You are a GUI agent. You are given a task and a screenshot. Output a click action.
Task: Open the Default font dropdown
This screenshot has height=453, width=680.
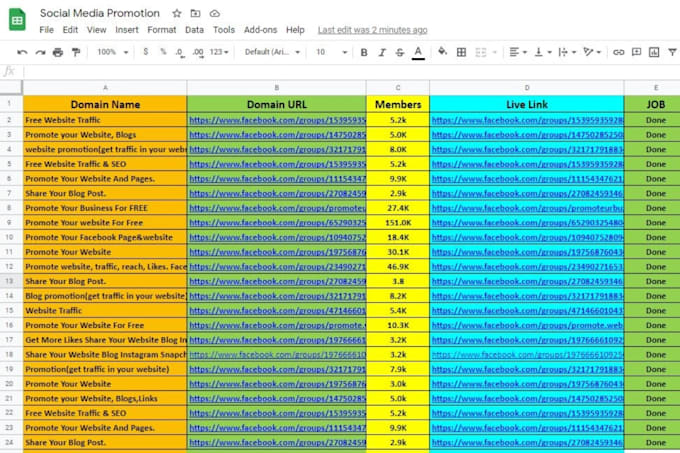tap(272, 52)
